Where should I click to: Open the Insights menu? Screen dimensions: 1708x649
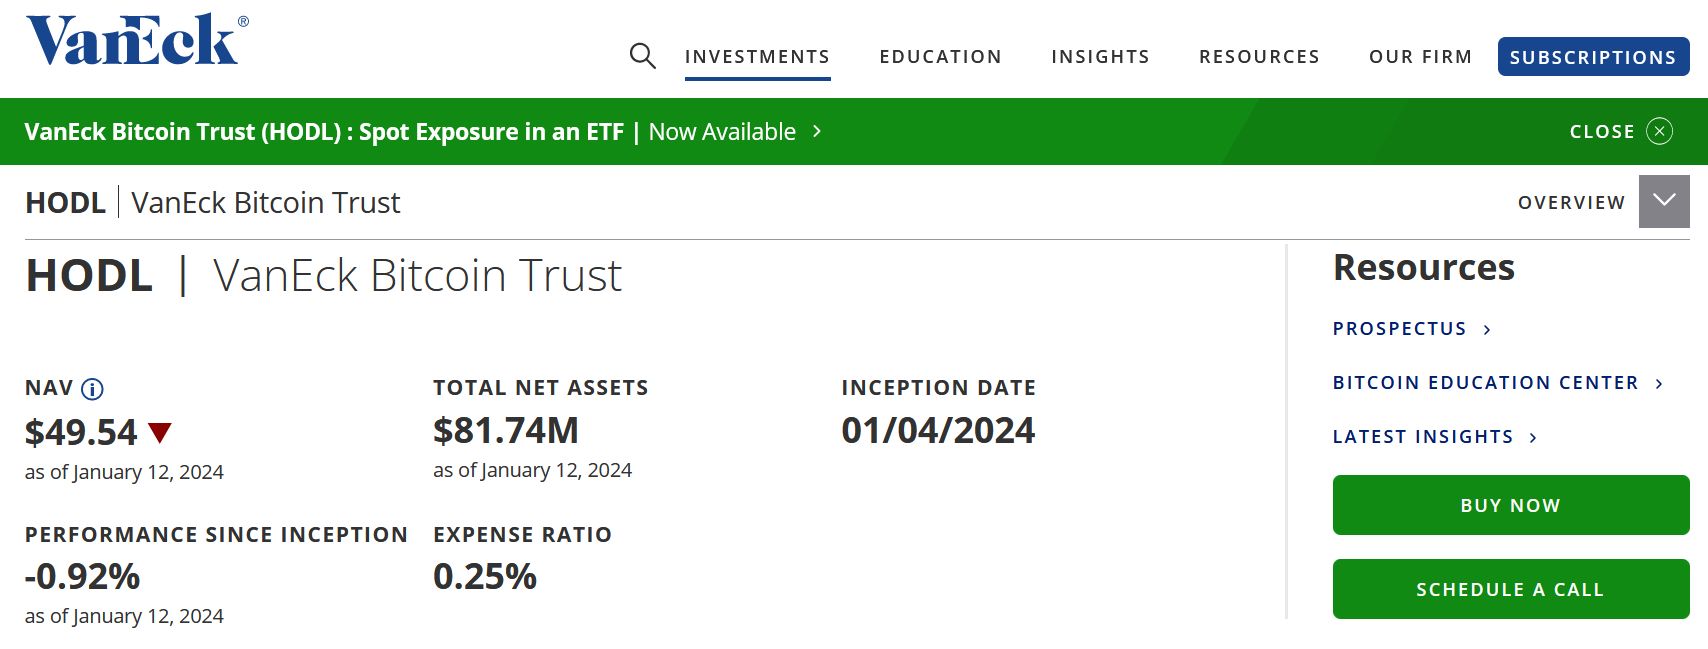click(1100, 57)
